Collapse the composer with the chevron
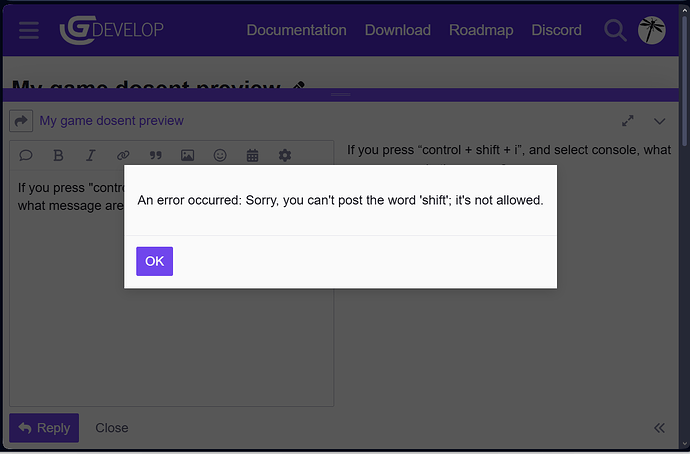Viewport: 690px width, 454px height. (659, 121)
